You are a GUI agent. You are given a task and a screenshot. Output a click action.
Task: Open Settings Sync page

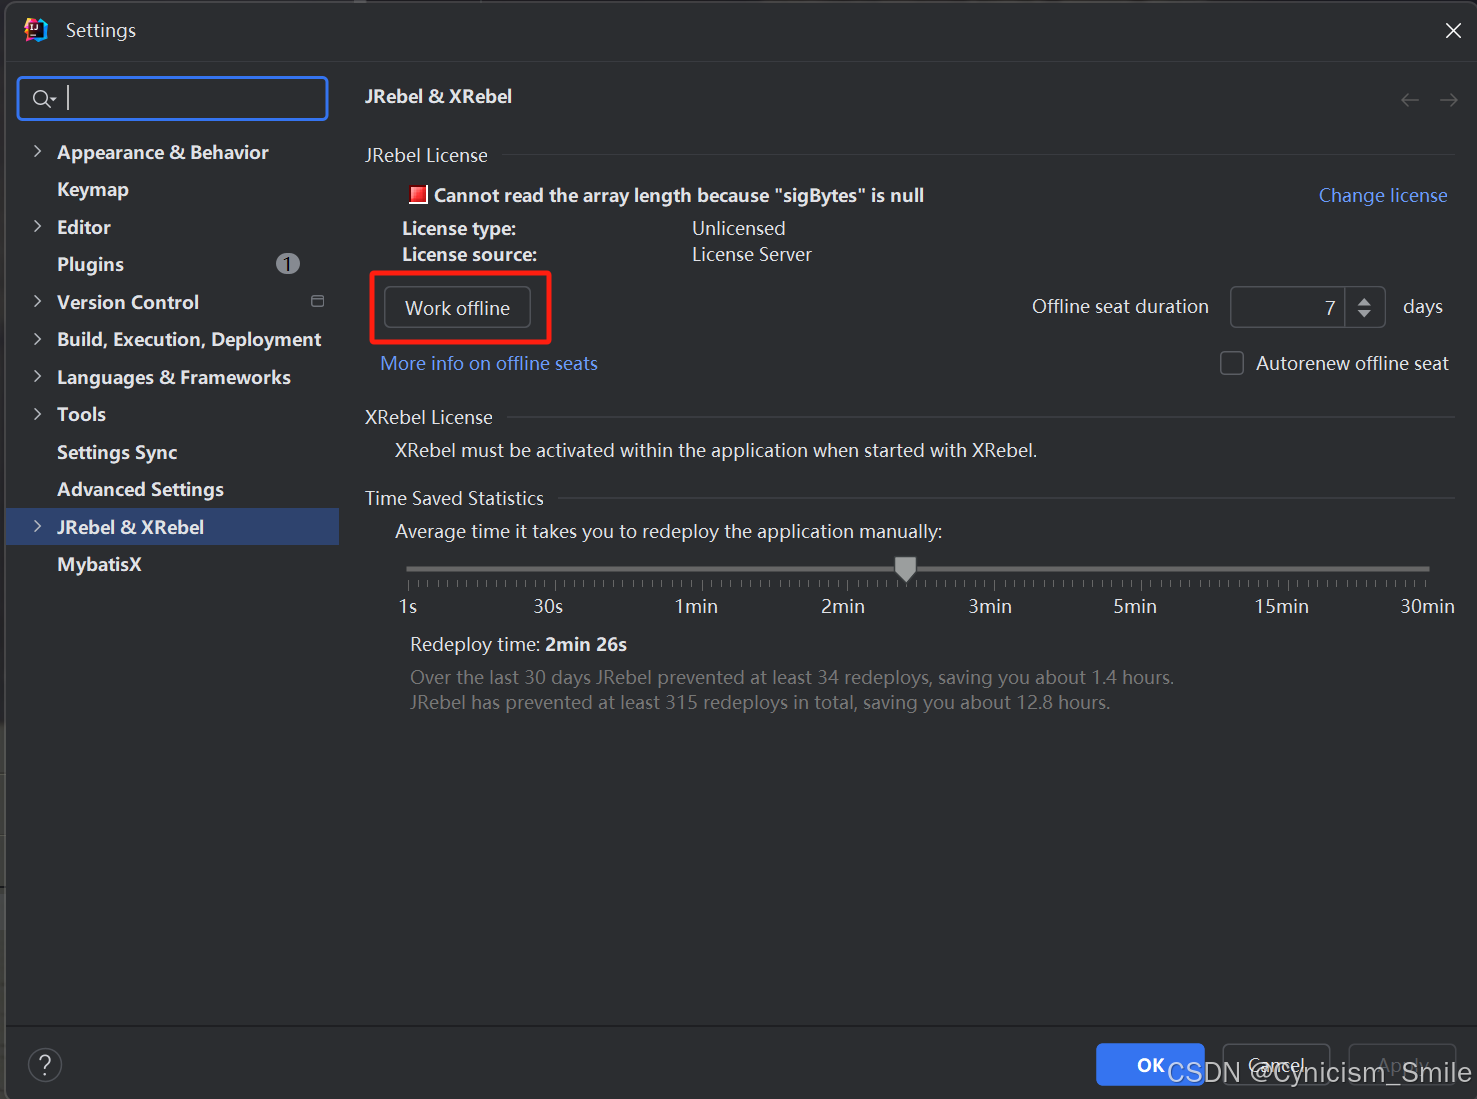117,452
